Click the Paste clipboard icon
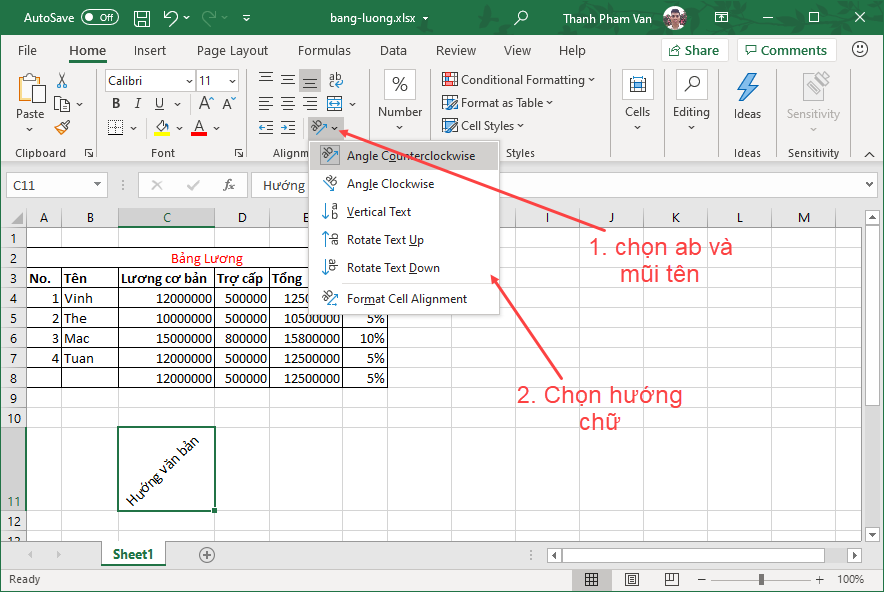This screenshot has width=884, height=592. (30, 89)
